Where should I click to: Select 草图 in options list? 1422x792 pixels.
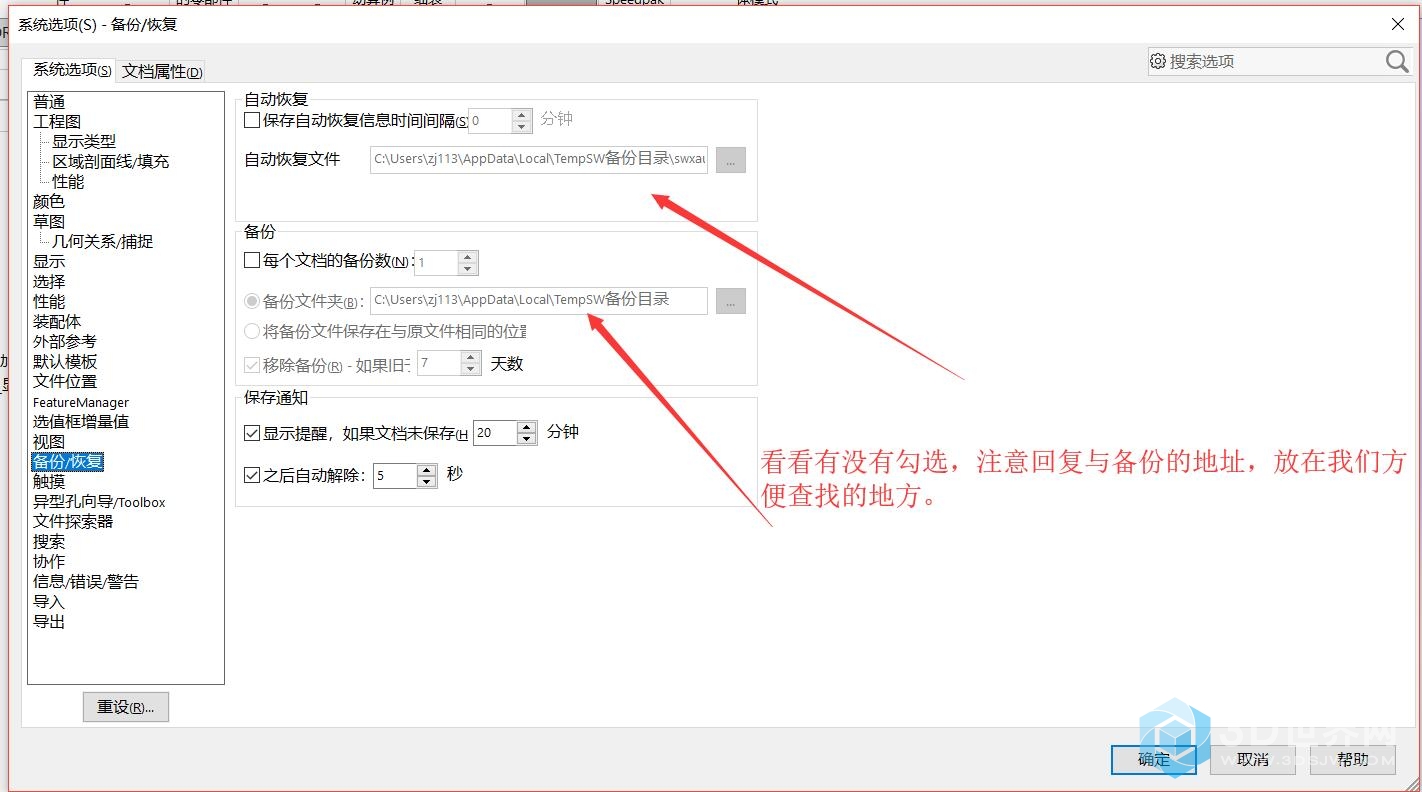tap(49, 222)
